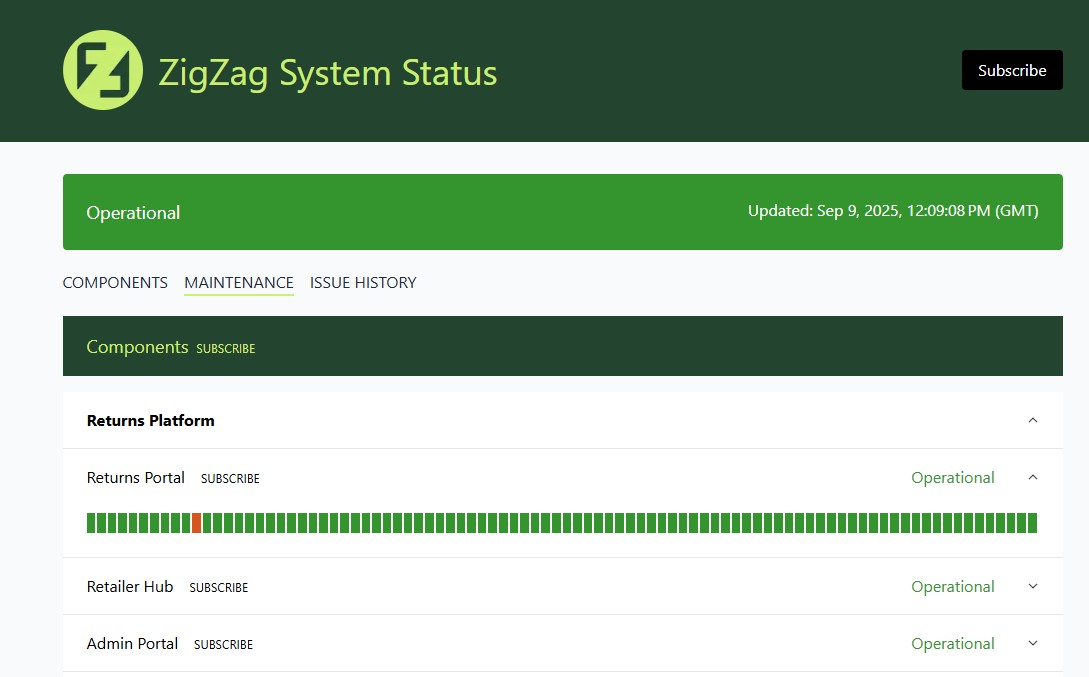The width and height of the screenshot is (1089, 677).
Task: Collapse the Returns Portal details
Action: [1033, 477]
